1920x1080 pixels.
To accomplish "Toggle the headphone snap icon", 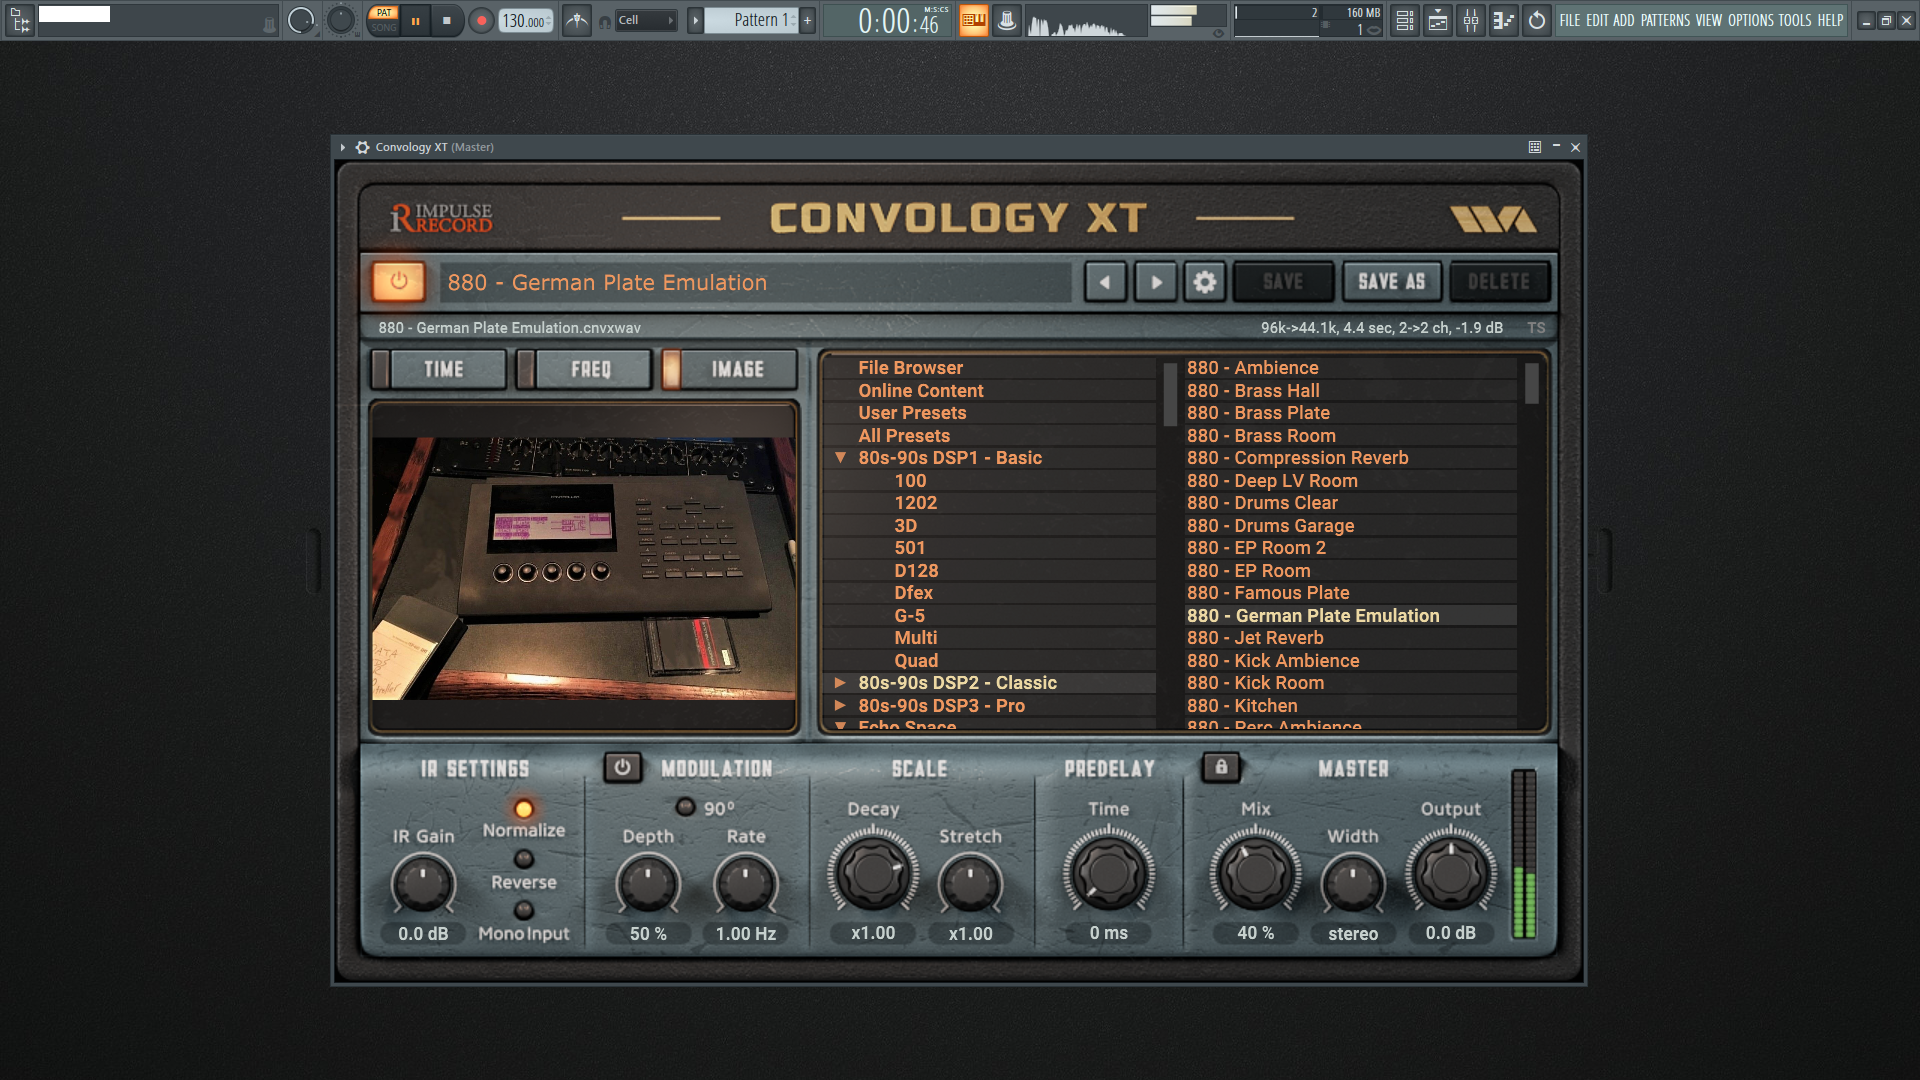I will coord(604,21).
